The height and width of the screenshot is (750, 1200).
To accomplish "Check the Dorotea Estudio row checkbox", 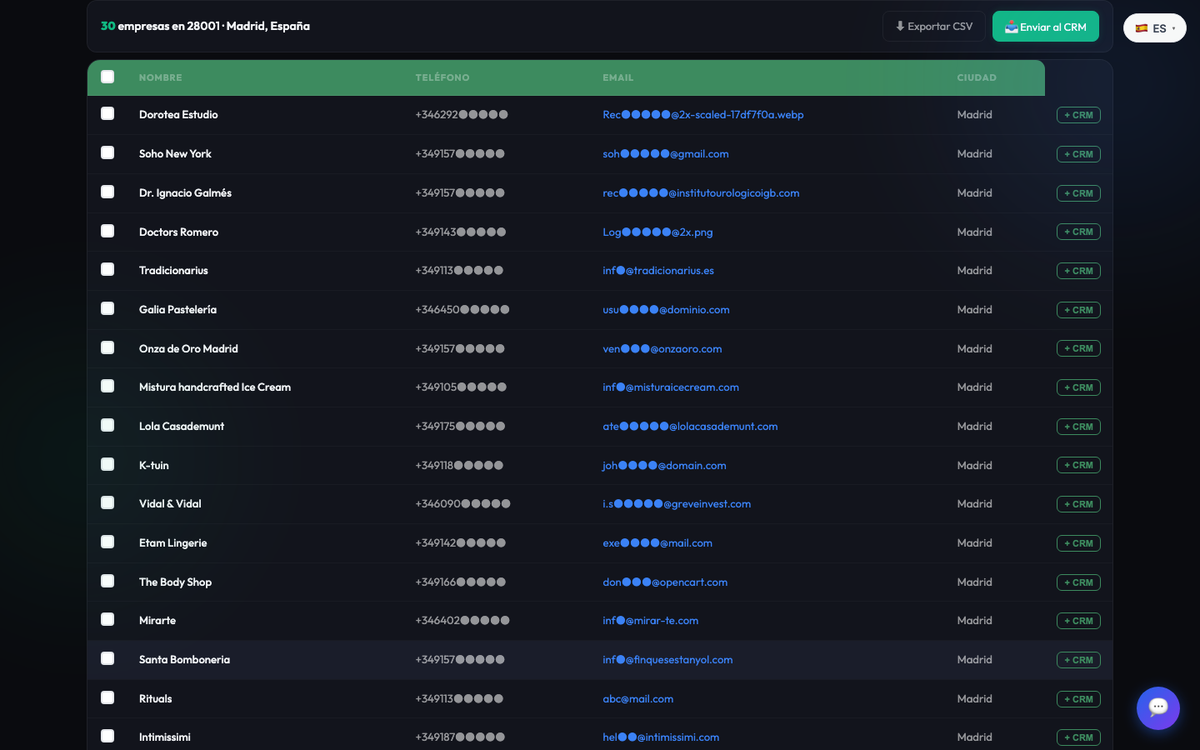I will click(108, 114).
